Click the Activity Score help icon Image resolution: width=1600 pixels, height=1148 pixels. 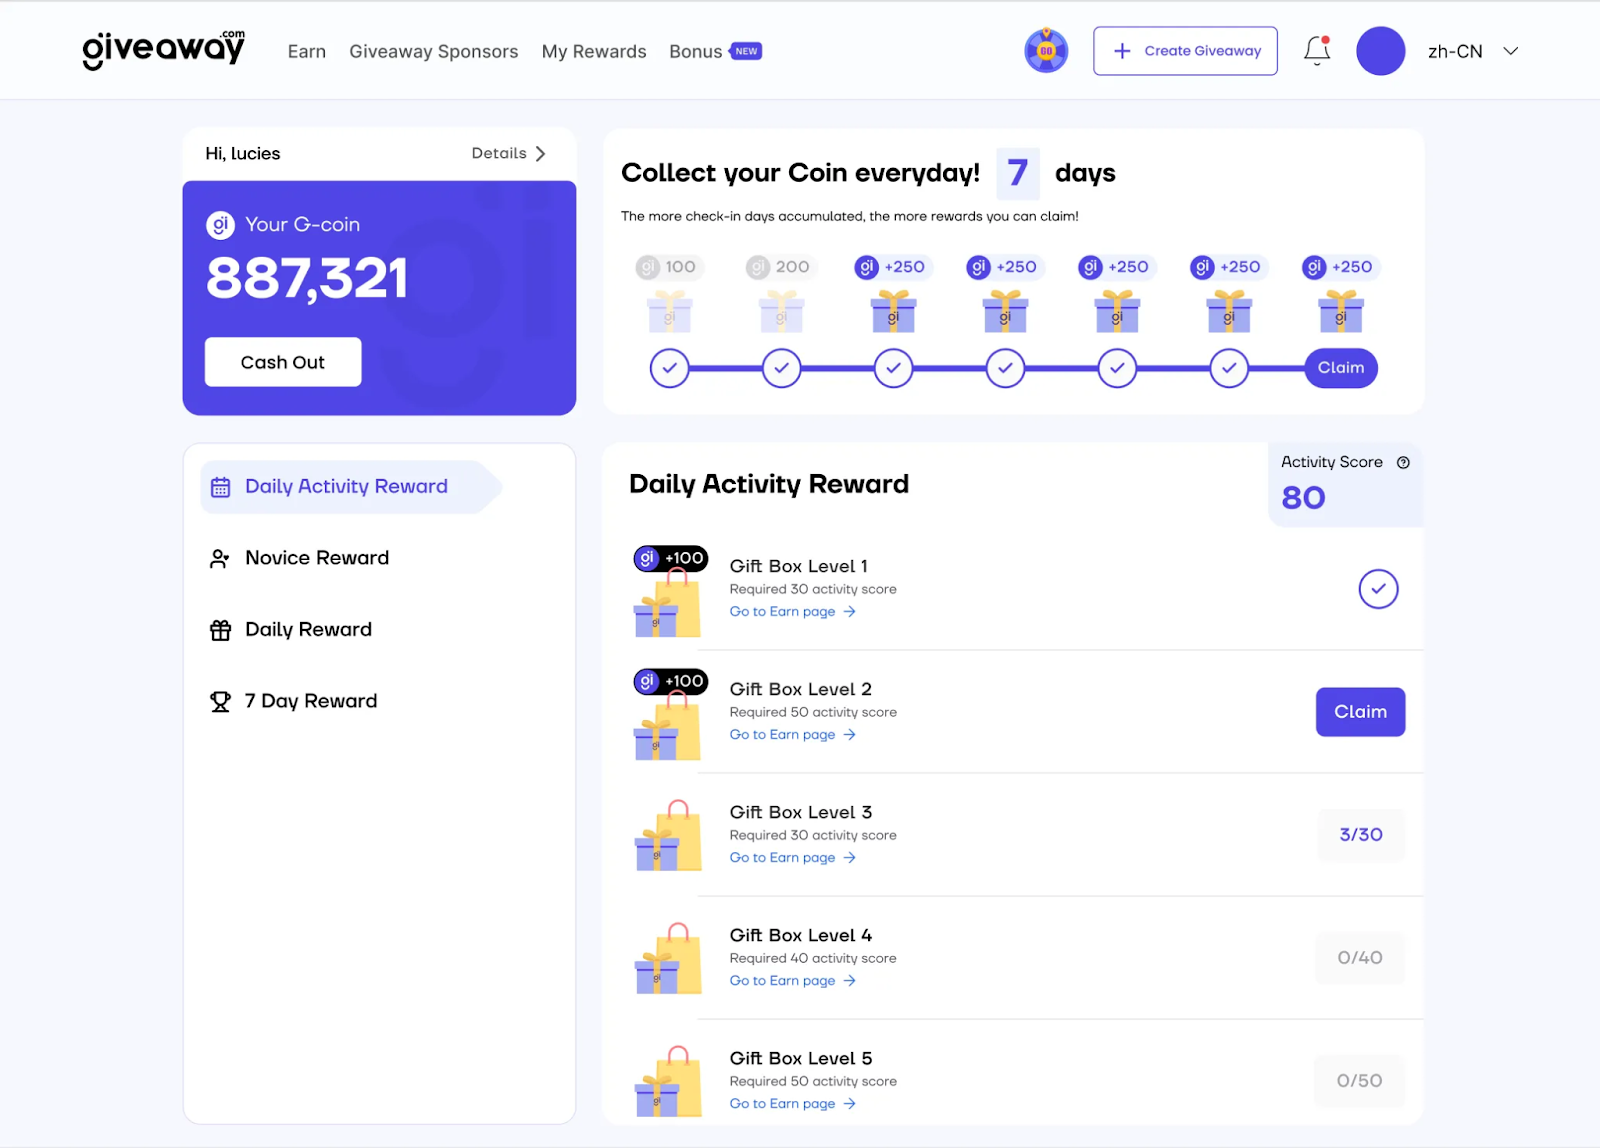1403,462
